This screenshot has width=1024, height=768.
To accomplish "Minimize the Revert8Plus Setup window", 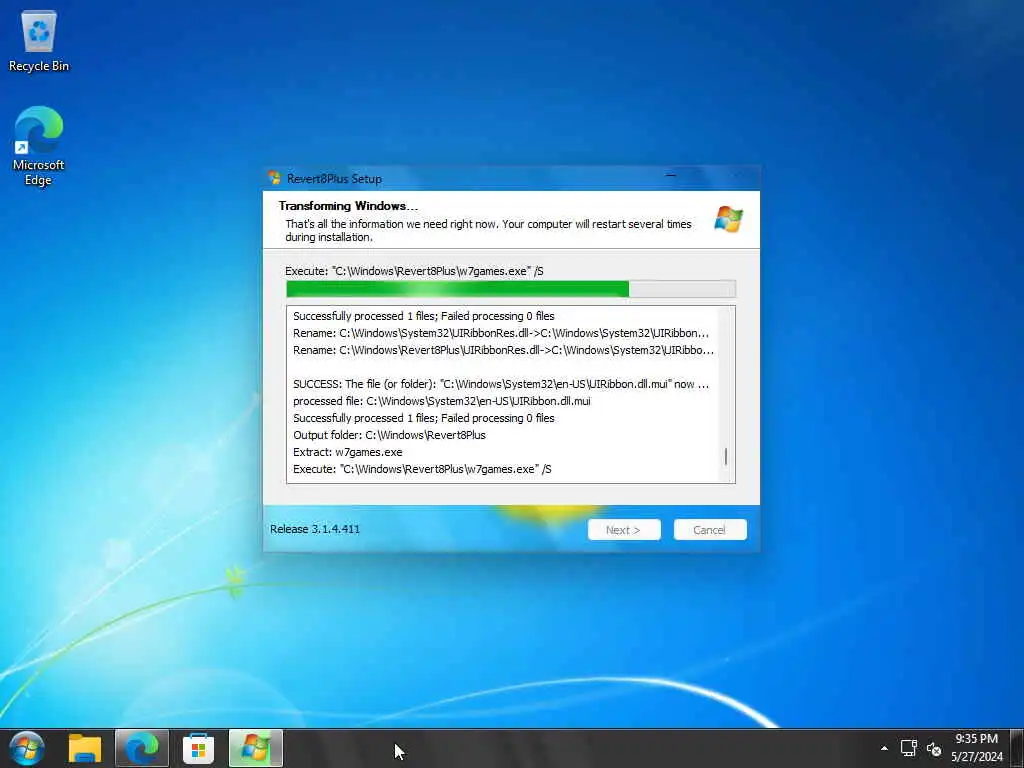I will click(671, 176).
